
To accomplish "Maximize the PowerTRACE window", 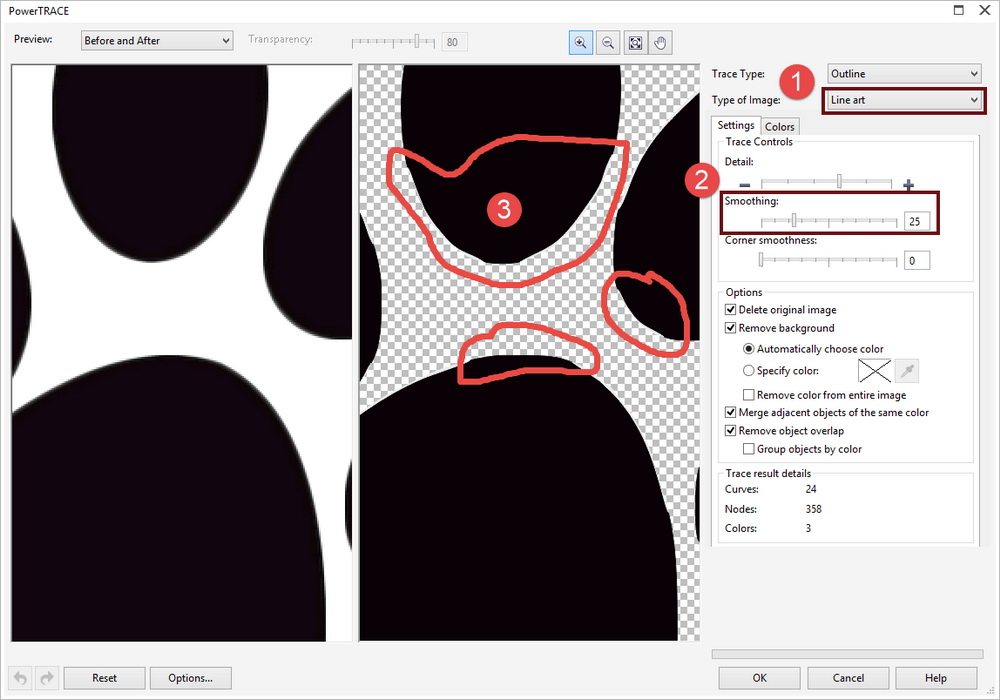I will (x=959, y=10).
